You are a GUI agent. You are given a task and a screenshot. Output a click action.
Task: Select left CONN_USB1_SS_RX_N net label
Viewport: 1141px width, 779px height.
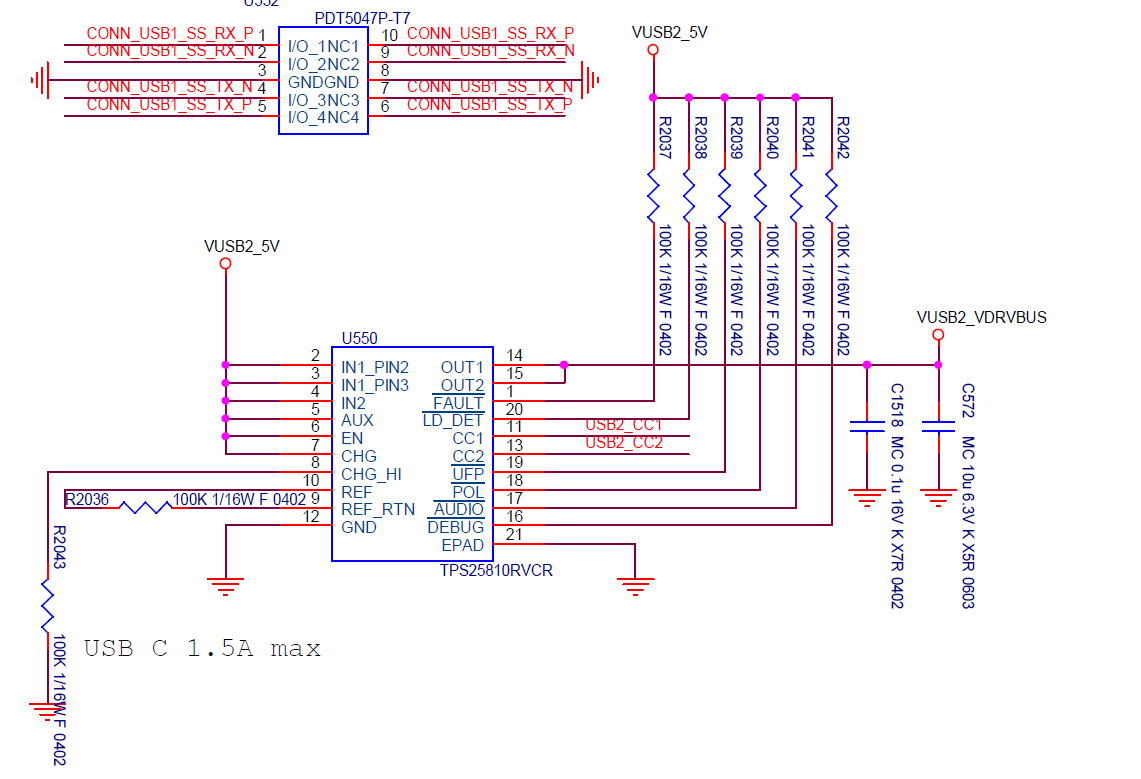click(170, 51)
